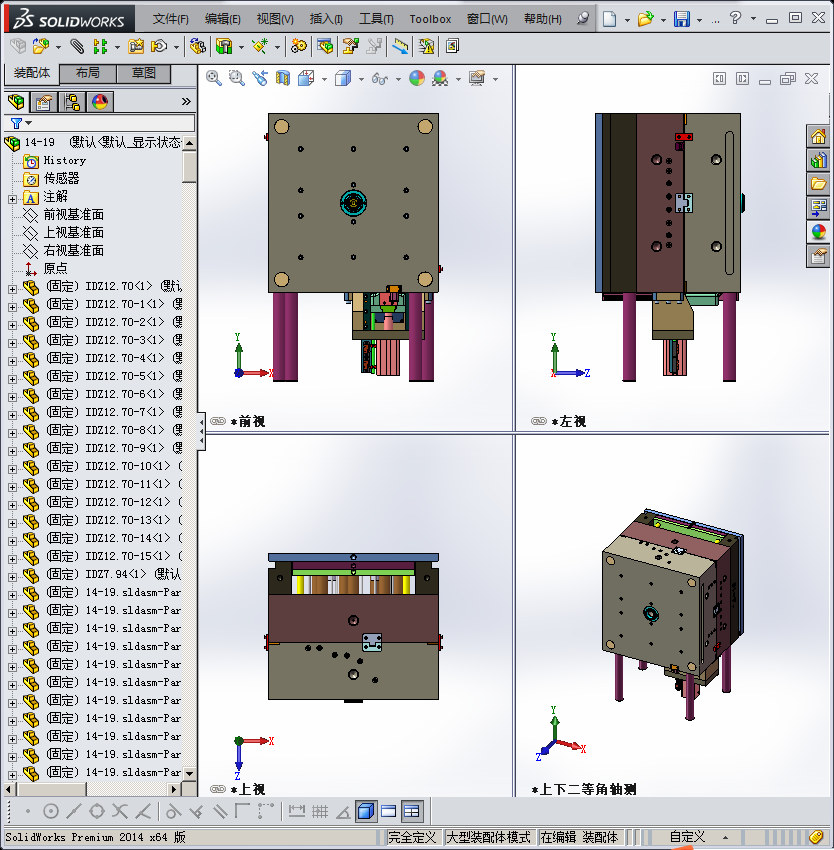The image size is (834, 850).
Task: Open the display style dropdown arrow
Action: click(x=360, y=79)
